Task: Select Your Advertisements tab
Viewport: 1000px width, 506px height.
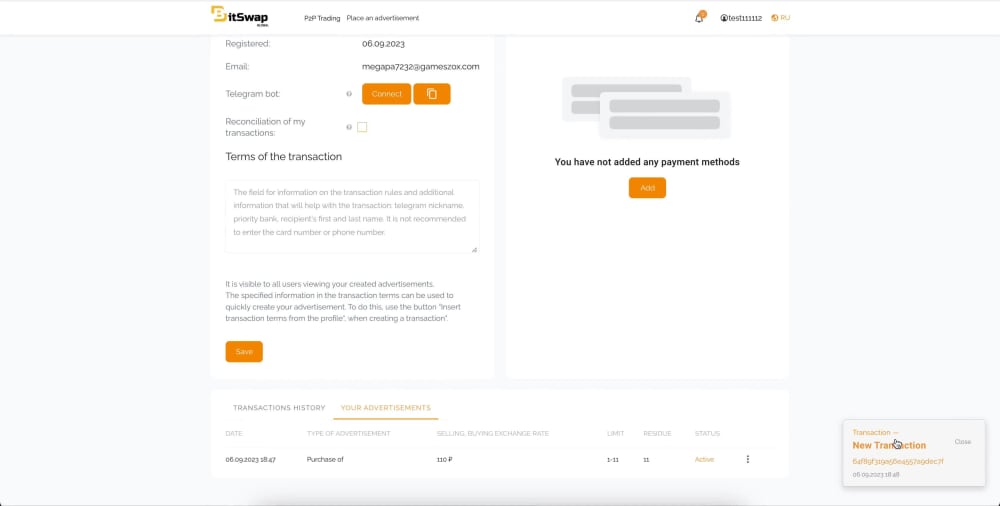Action: 386,408
